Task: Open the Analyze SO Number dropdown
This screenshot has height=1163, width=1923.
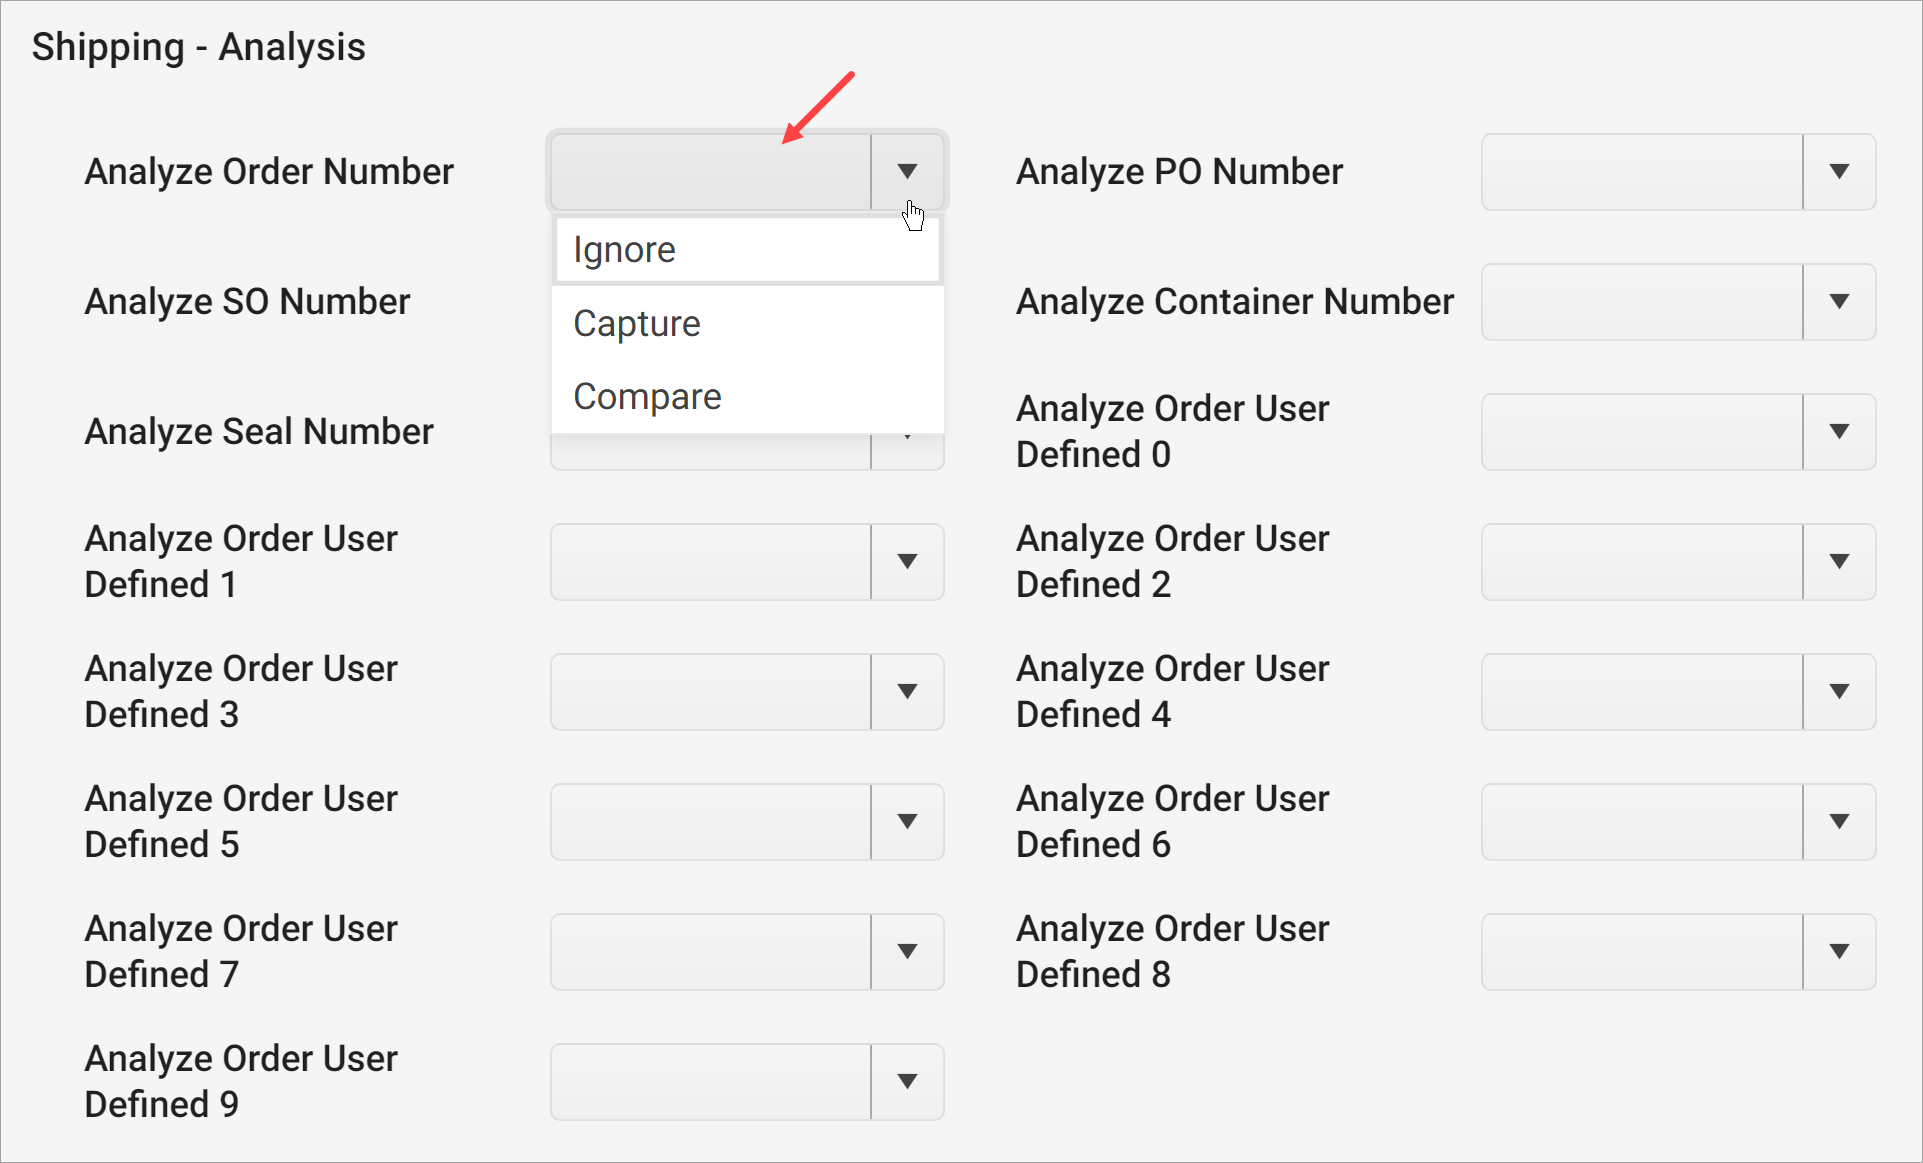Action: pyautogui.click(x=907, y=301)
